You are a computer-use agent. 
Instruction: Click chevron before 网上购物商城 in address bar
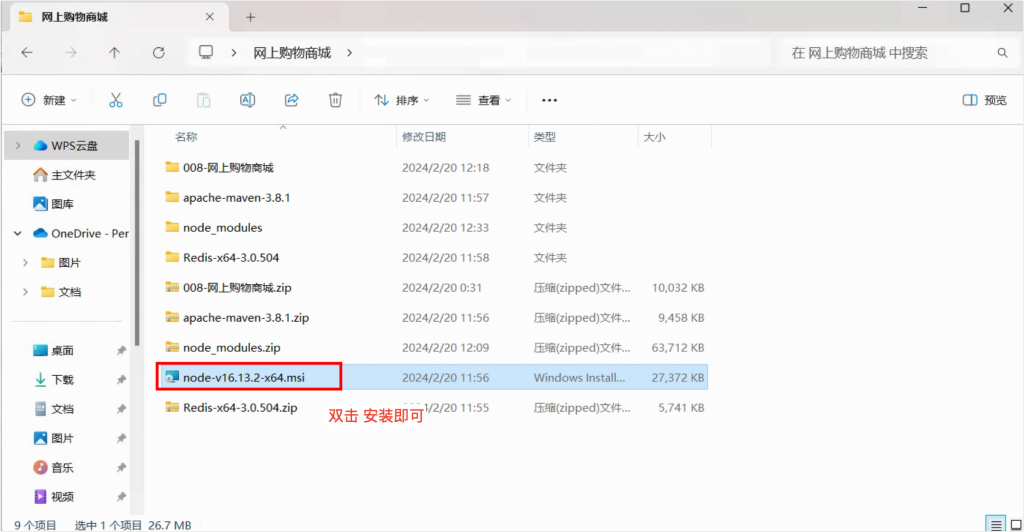pos(234,53)
